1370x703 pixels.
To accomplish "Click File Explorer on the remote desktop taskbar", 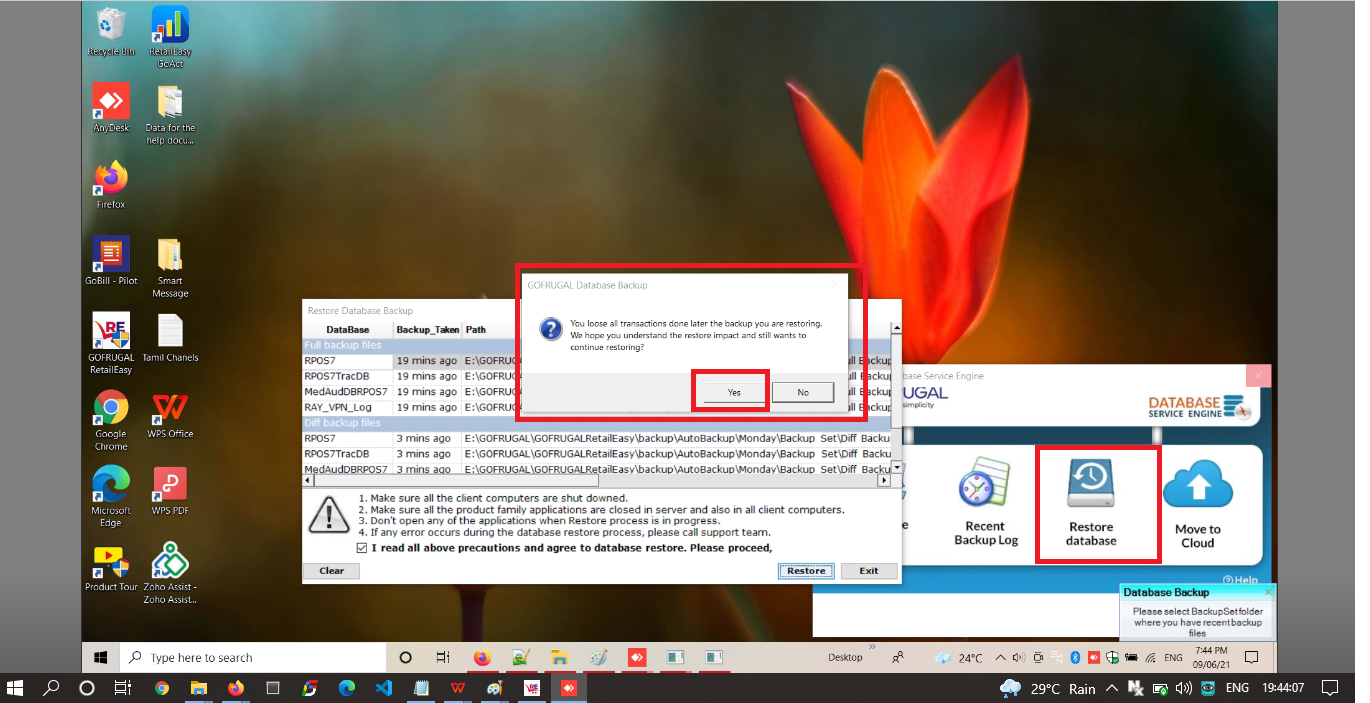I will (559, 657).
